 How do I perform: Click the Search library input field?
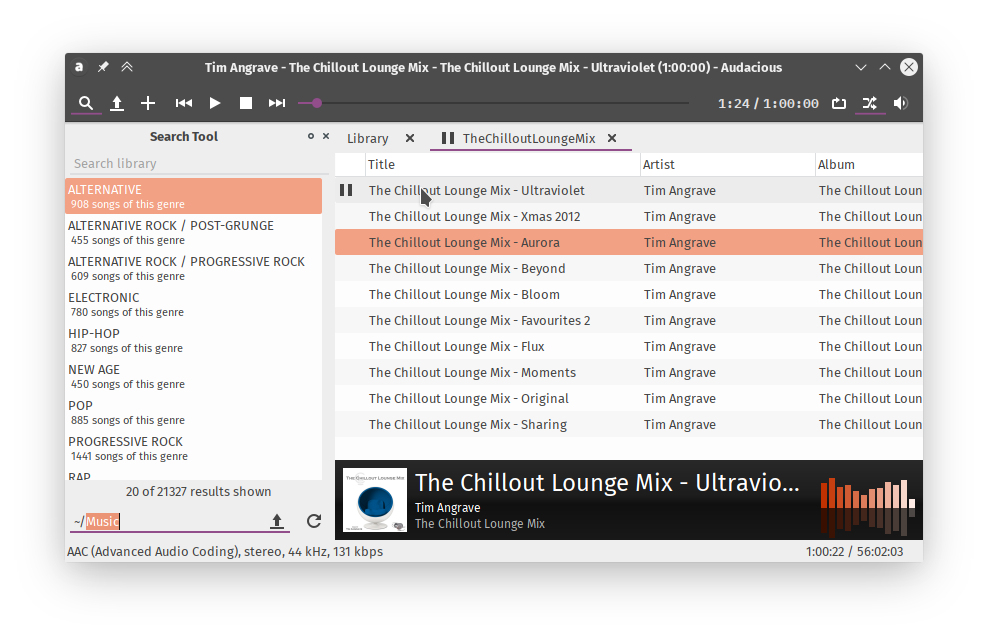198,164
